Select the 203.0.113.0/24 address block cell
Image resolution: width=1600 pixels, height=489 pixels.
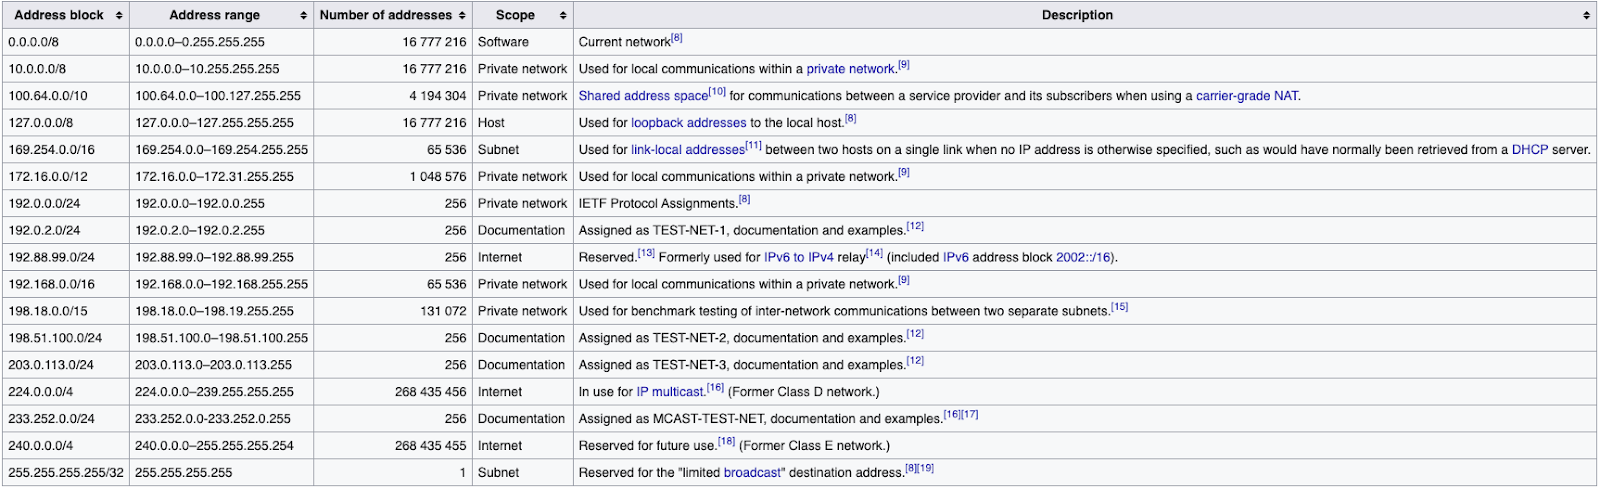click(66, 366)
